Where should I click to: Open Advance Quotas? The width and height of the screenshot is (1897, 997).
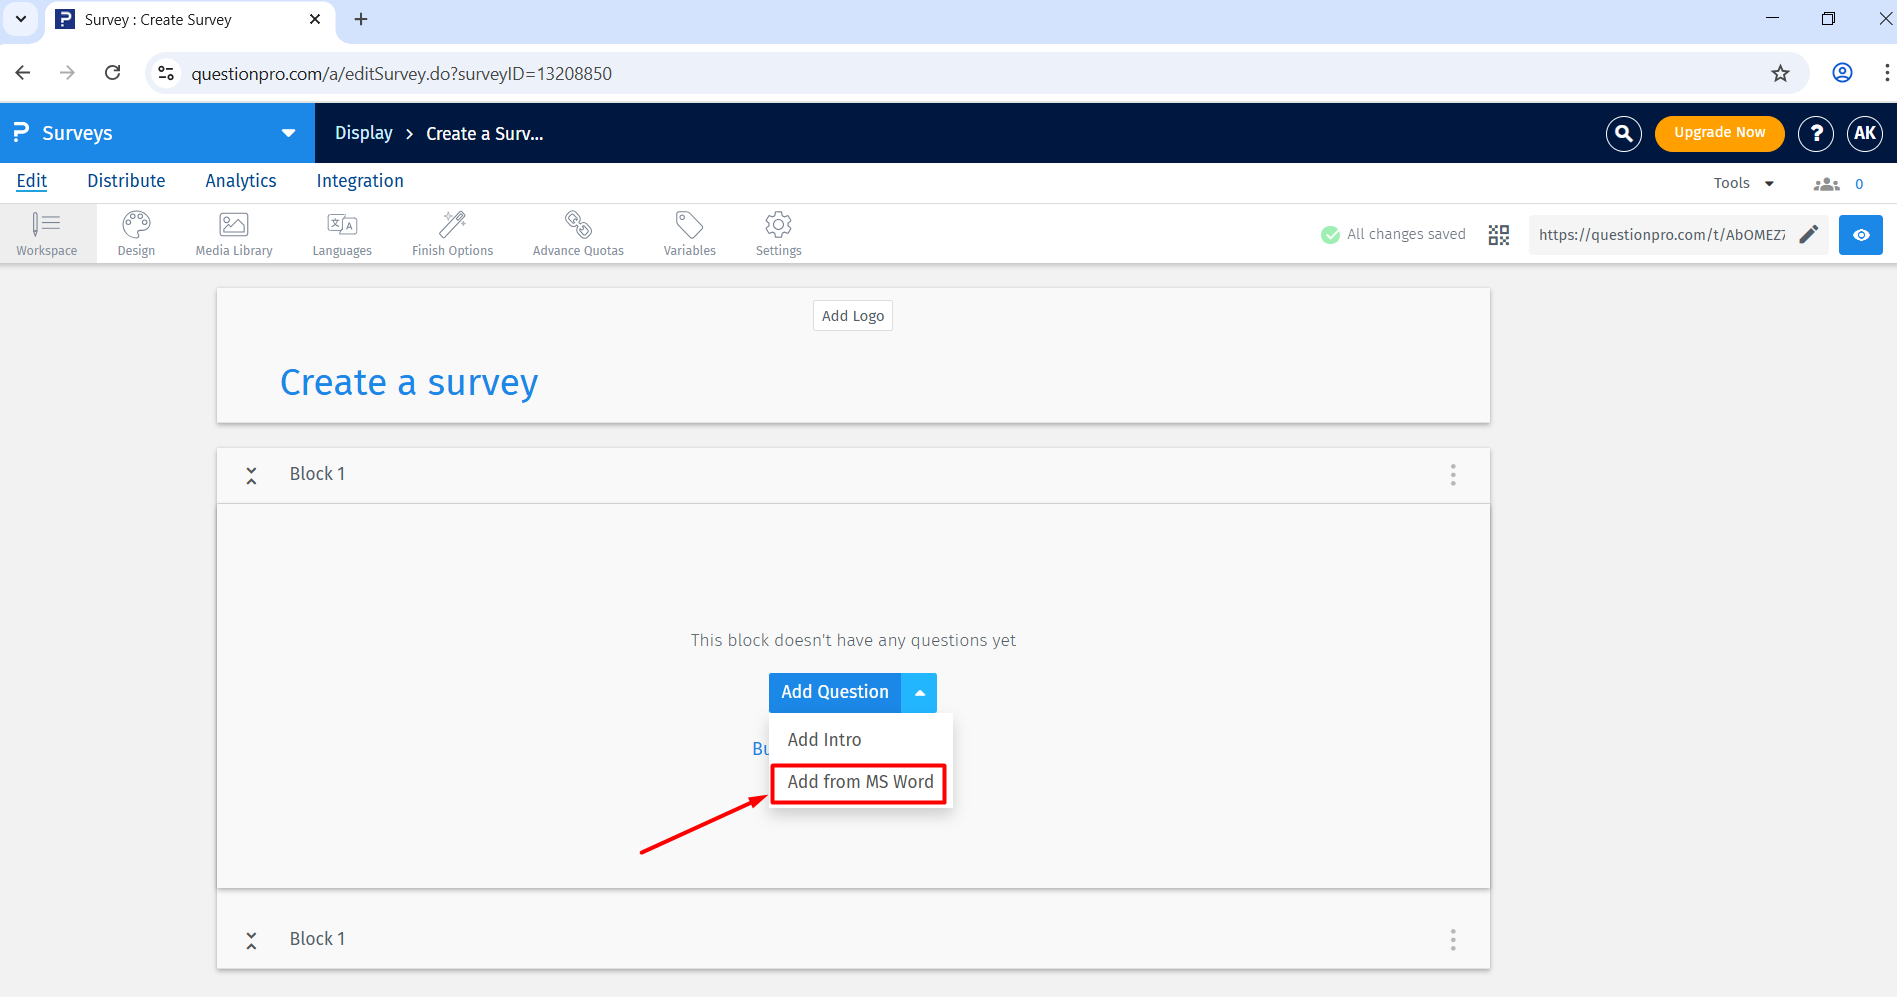(x=578, y=233)
